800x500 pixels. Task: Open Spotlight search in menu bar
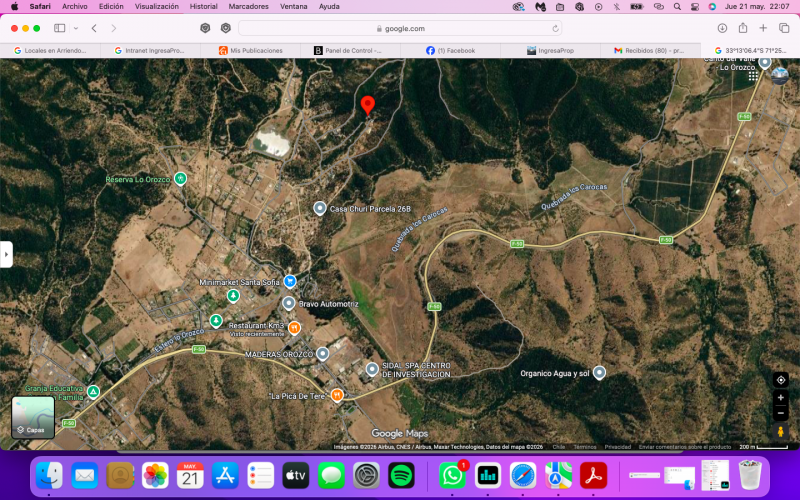(677, 7)
